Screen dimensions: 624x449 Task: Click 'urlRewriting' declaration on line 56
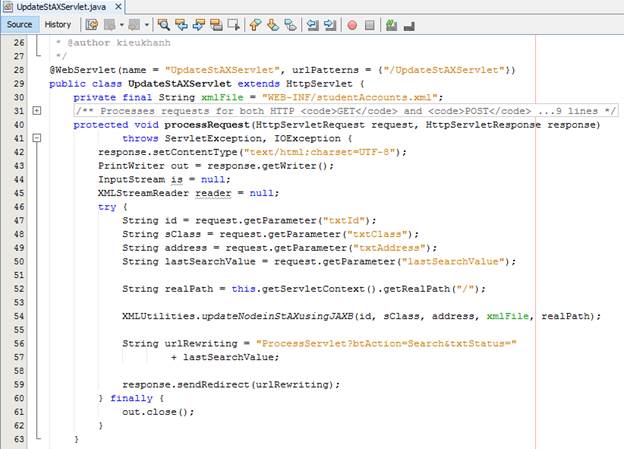coord(201,344)
